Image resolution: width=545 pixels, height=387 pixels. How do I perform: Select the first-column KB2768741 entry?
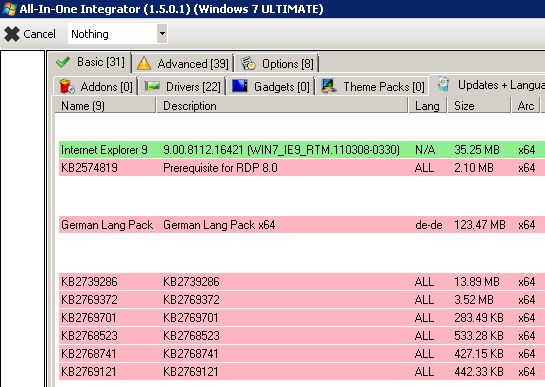[89, 354]
